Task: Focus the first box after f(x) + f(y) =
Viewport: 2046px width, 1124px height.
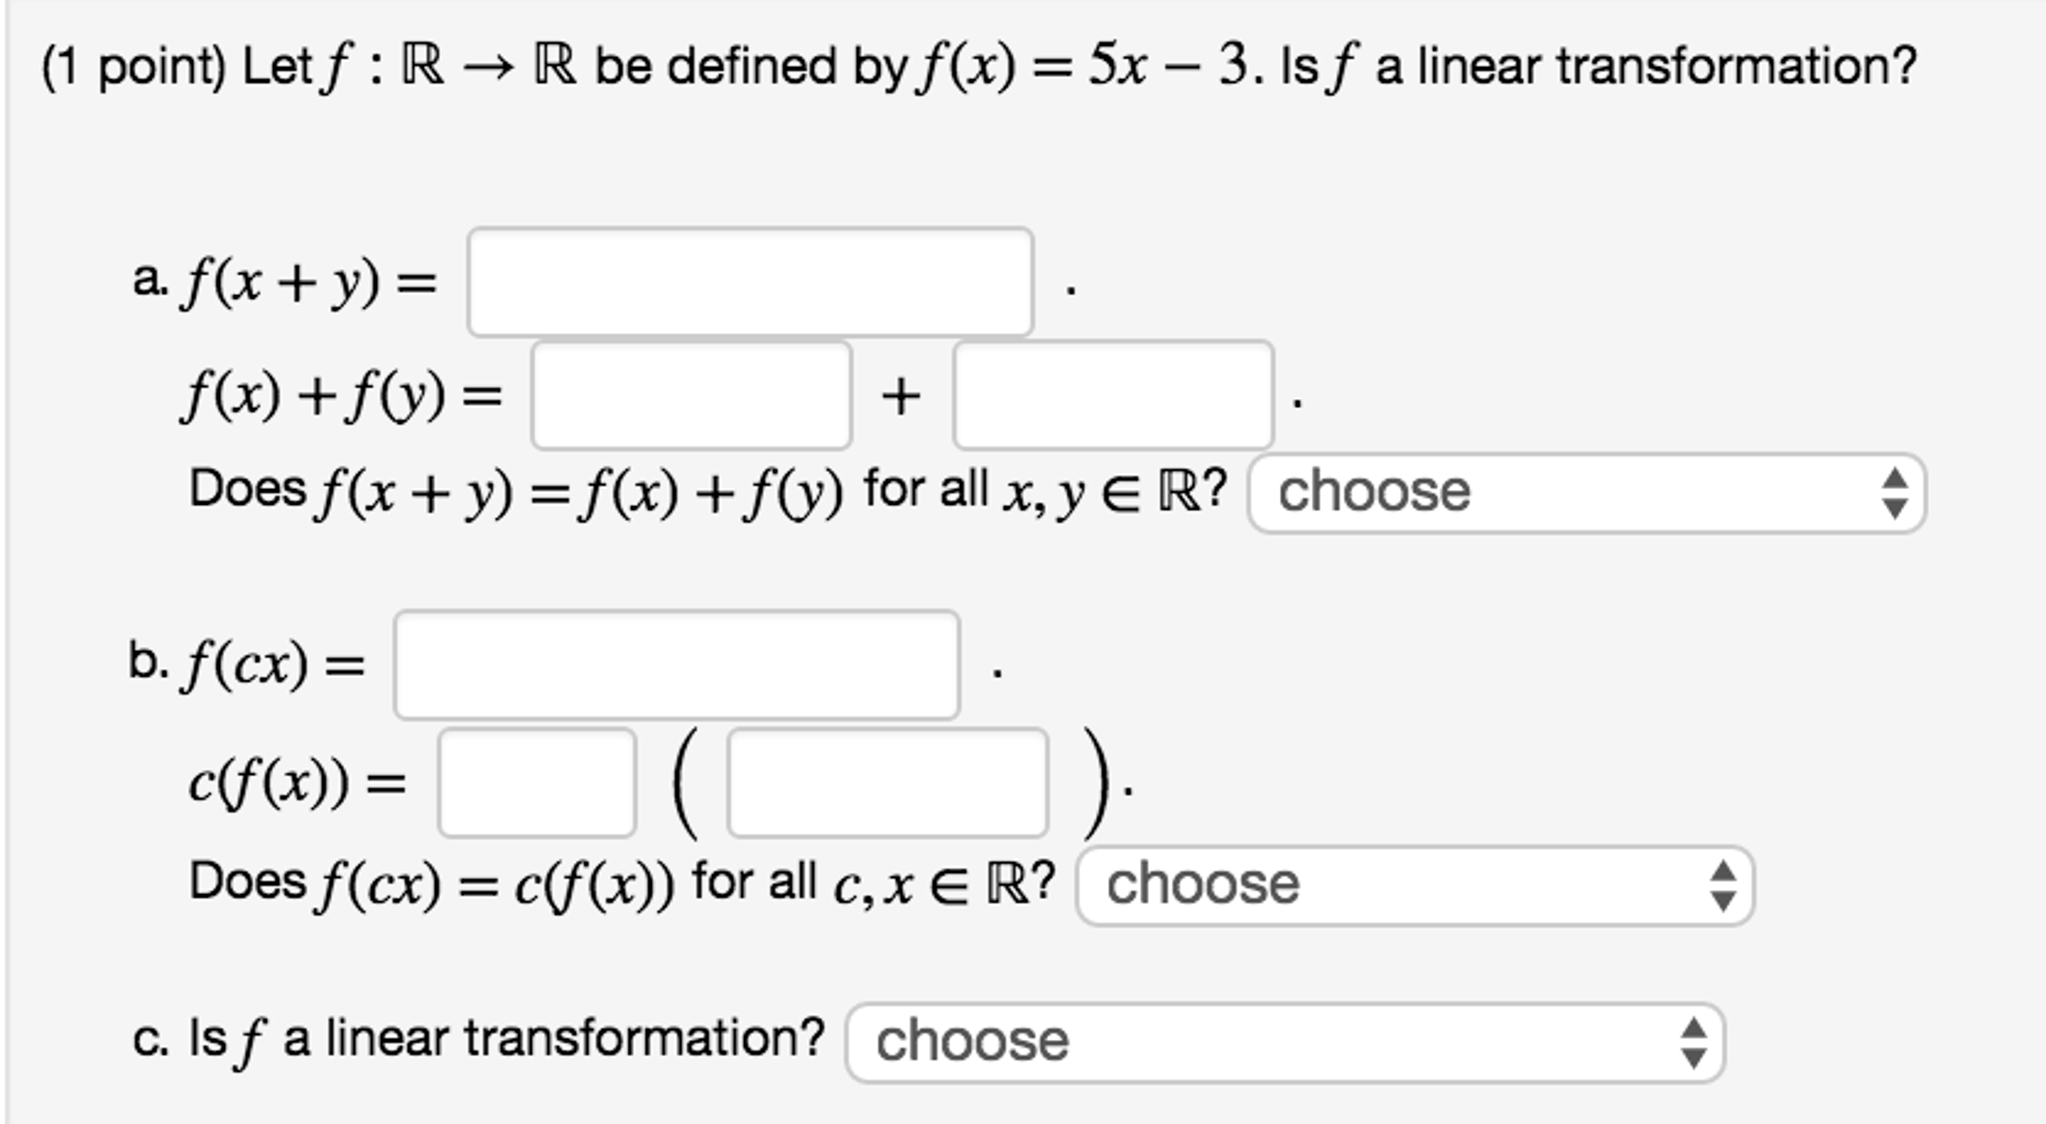Action: tap(691, 395)
